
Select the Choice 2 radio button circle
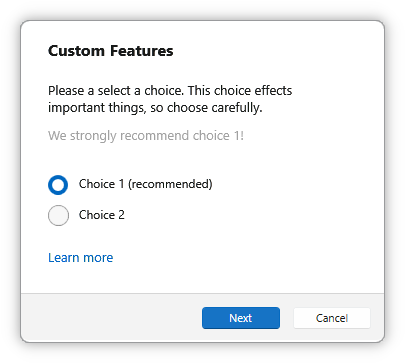[58, 215]
